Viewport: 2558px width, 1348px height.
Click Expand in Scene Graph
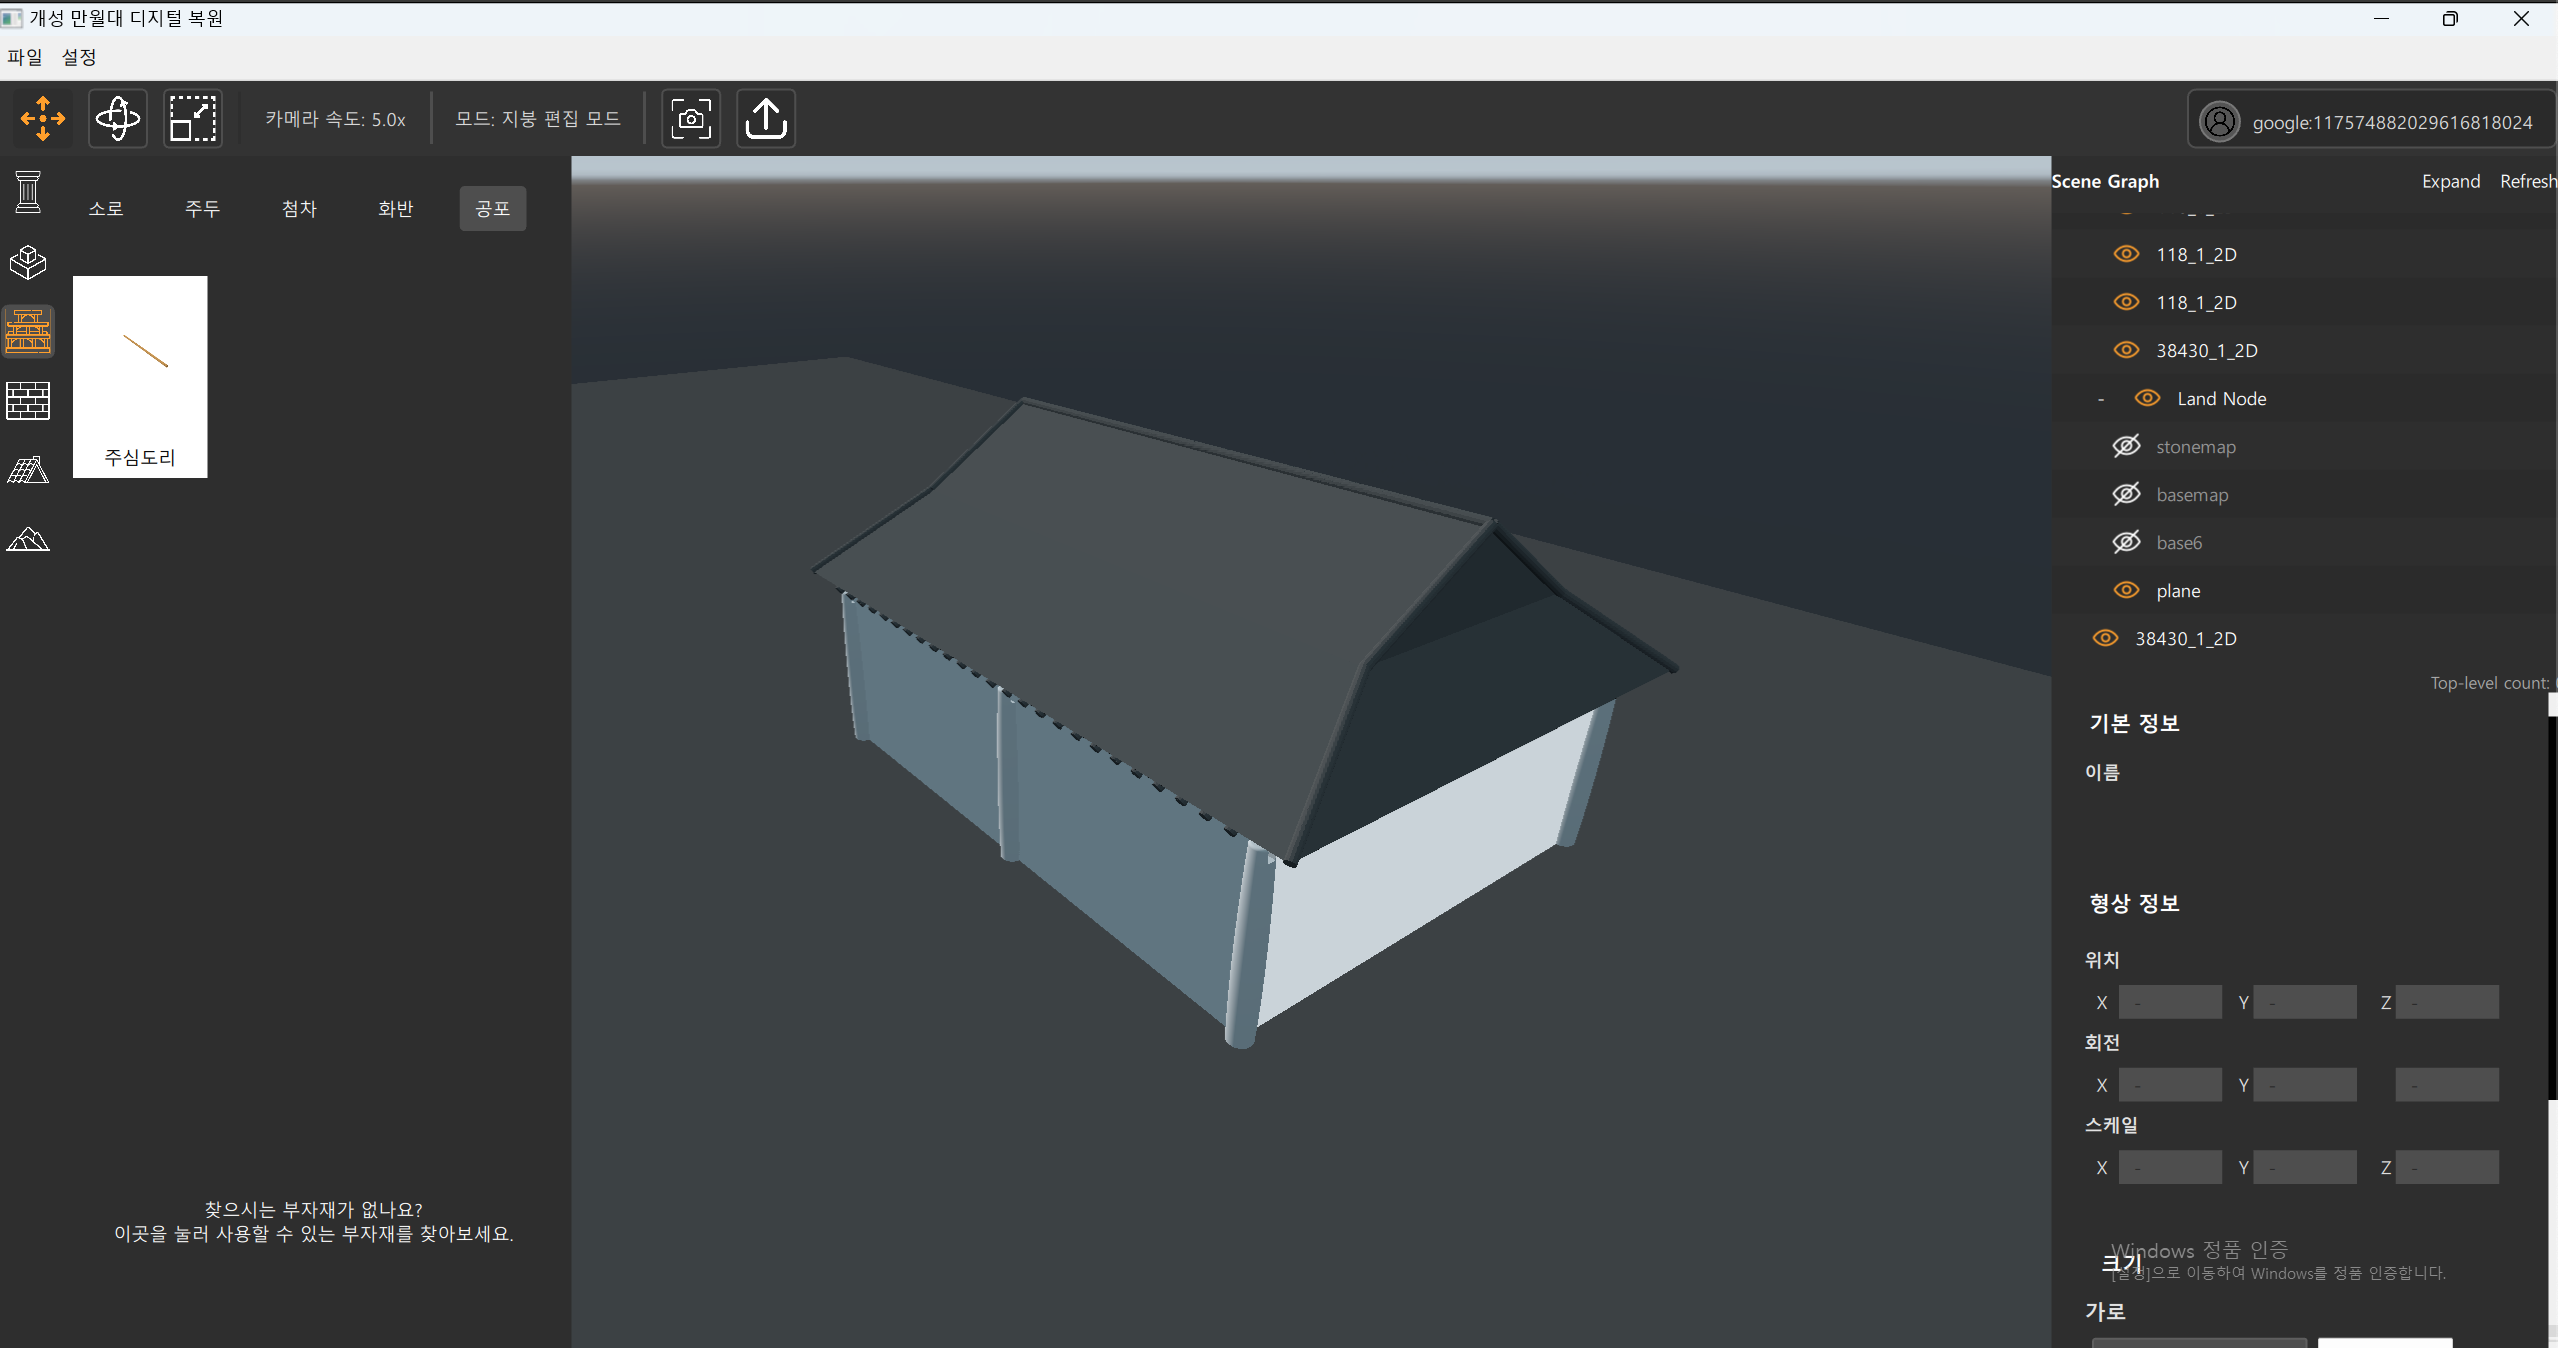tap(2450, 181)
